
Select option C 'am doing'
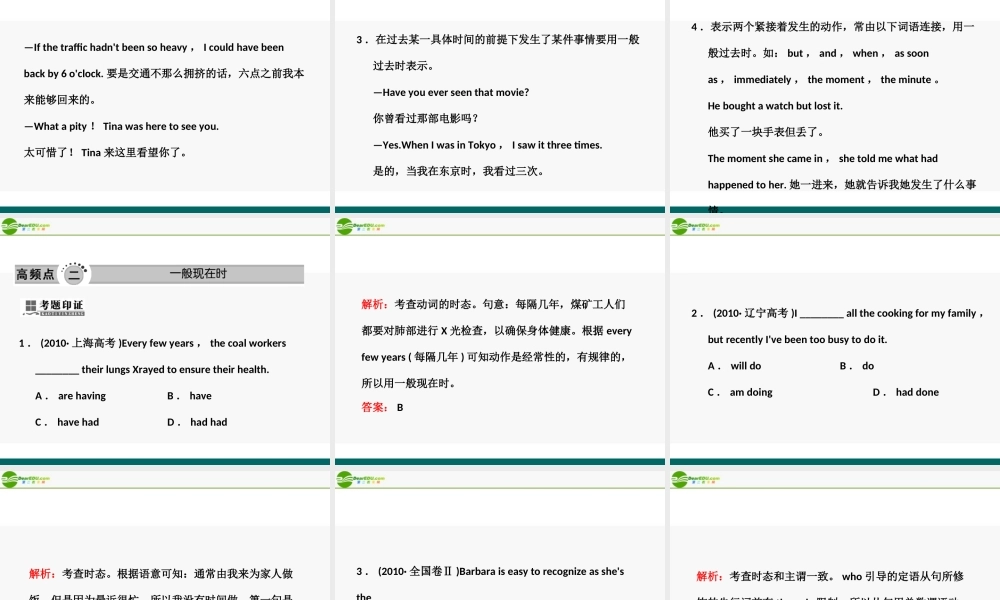coord(740,392)
